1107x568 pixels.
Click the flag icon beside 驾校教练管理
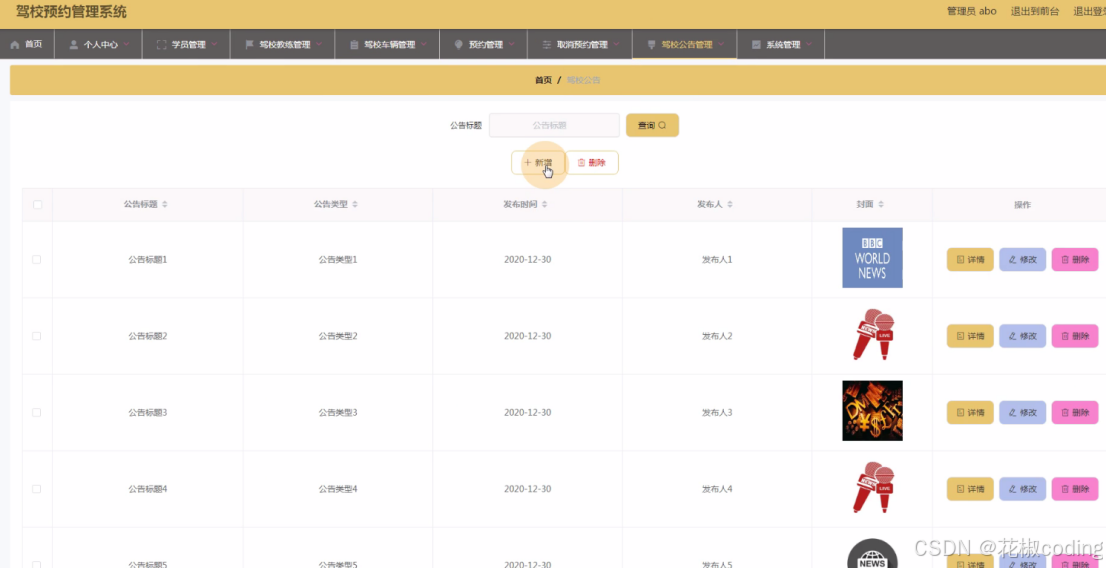coord(249,44)
